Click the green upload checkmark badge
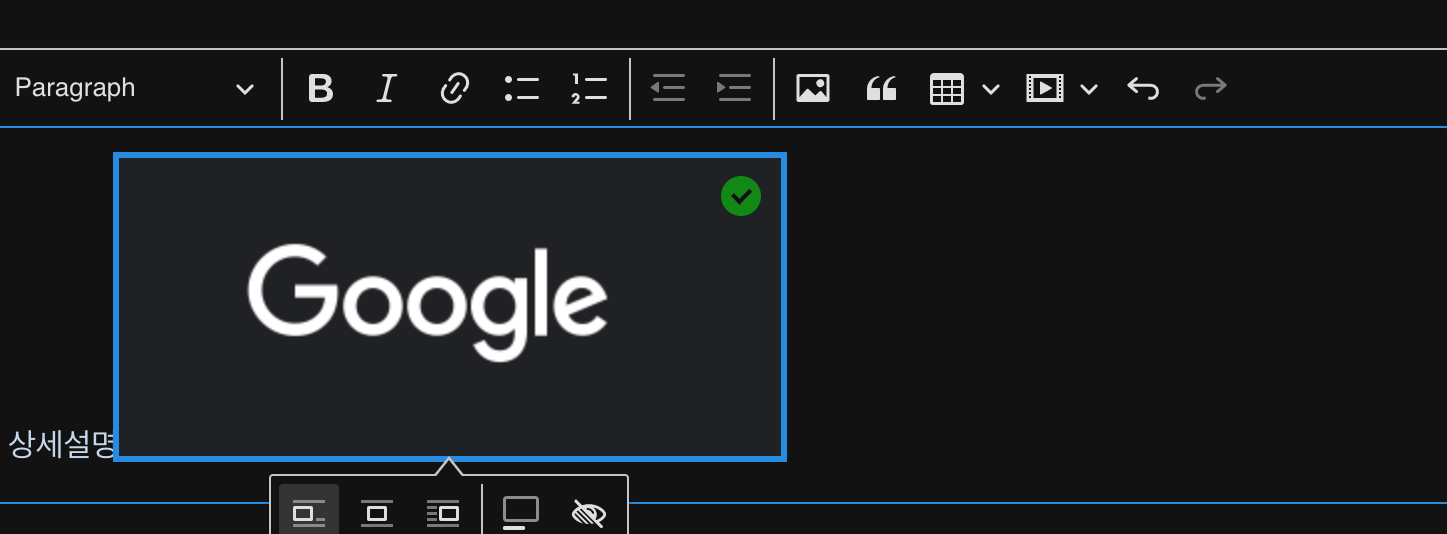This screenshot has height=534, width=1447. [x=741, y=196]
